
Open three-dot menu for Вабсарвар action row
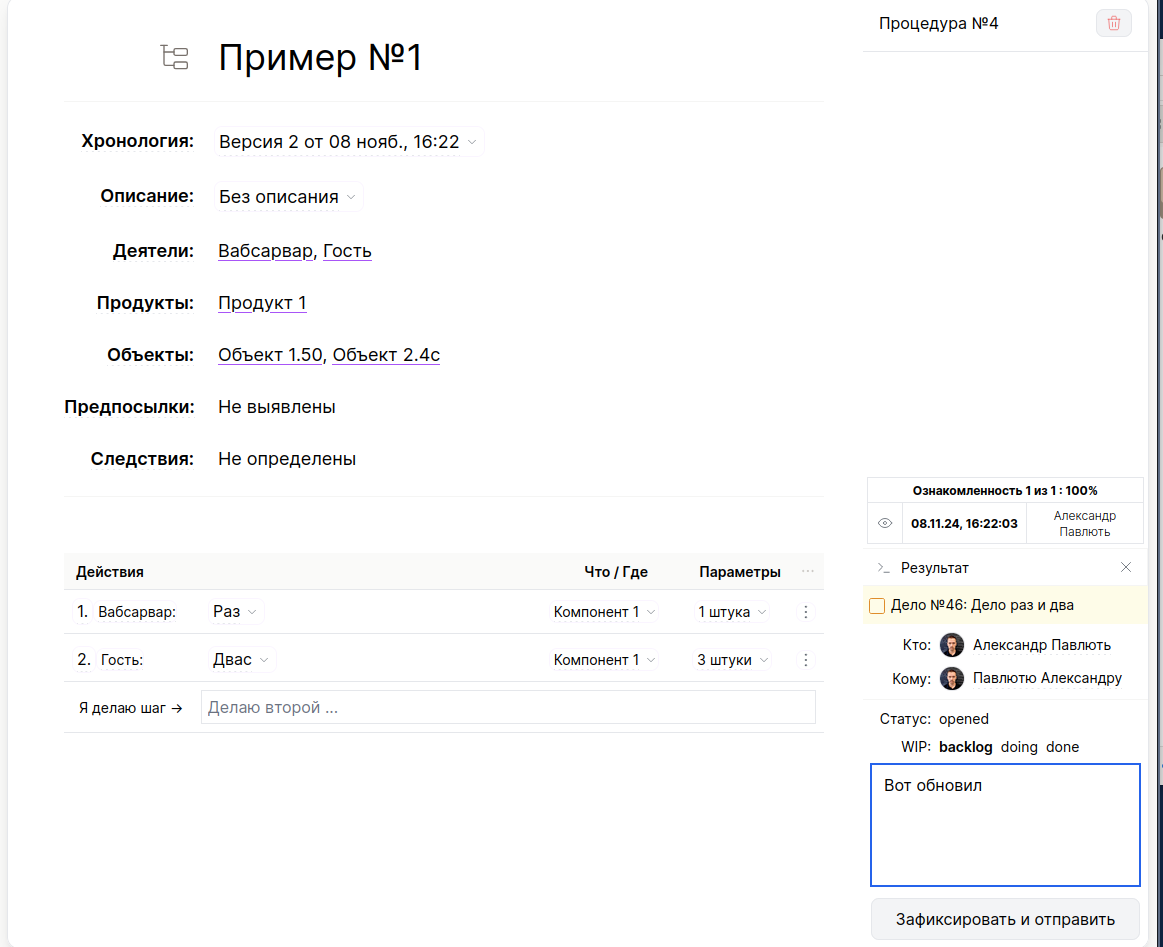[806, 612]
